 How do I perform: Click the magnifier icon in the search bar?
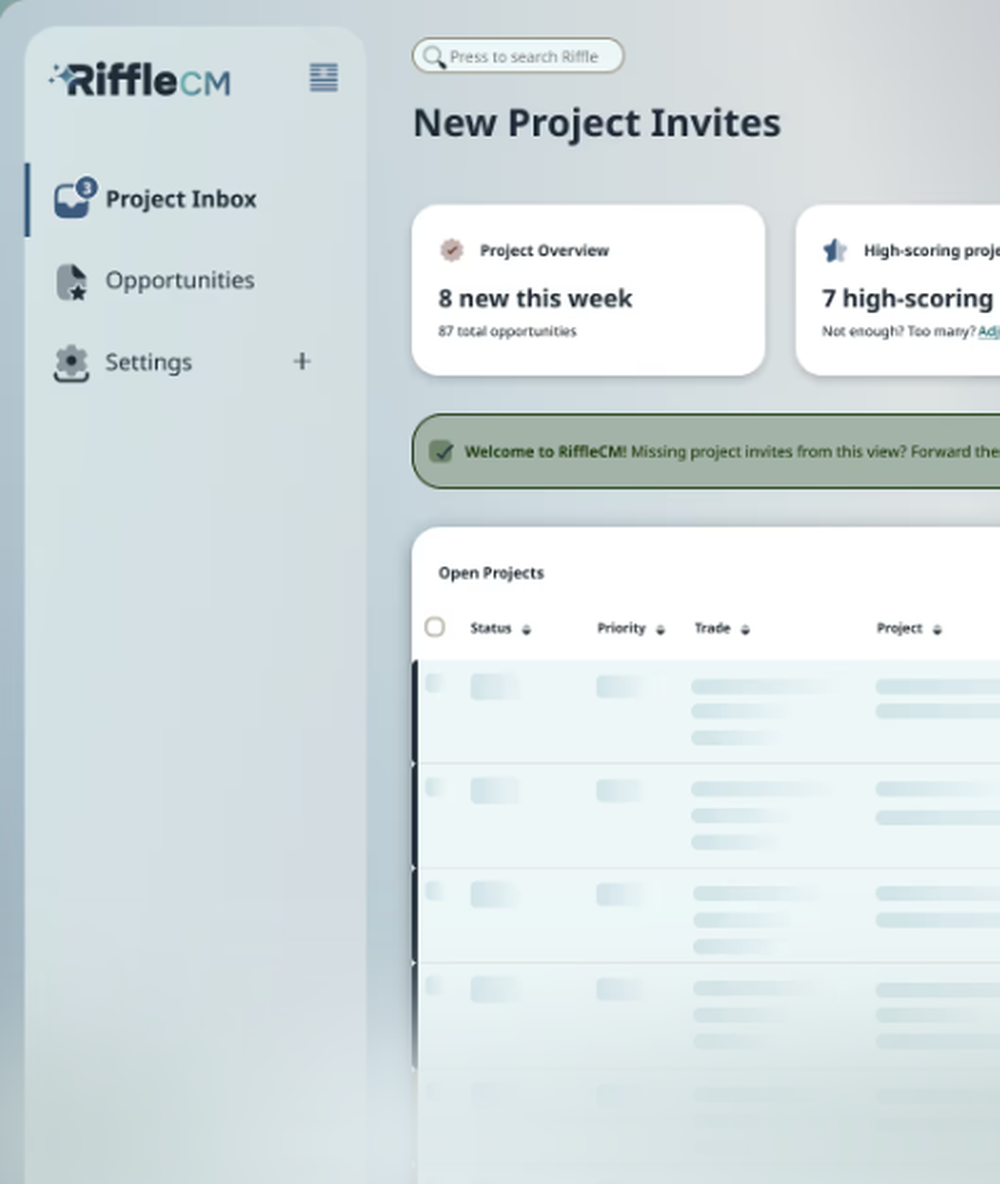tap(432, 57)
